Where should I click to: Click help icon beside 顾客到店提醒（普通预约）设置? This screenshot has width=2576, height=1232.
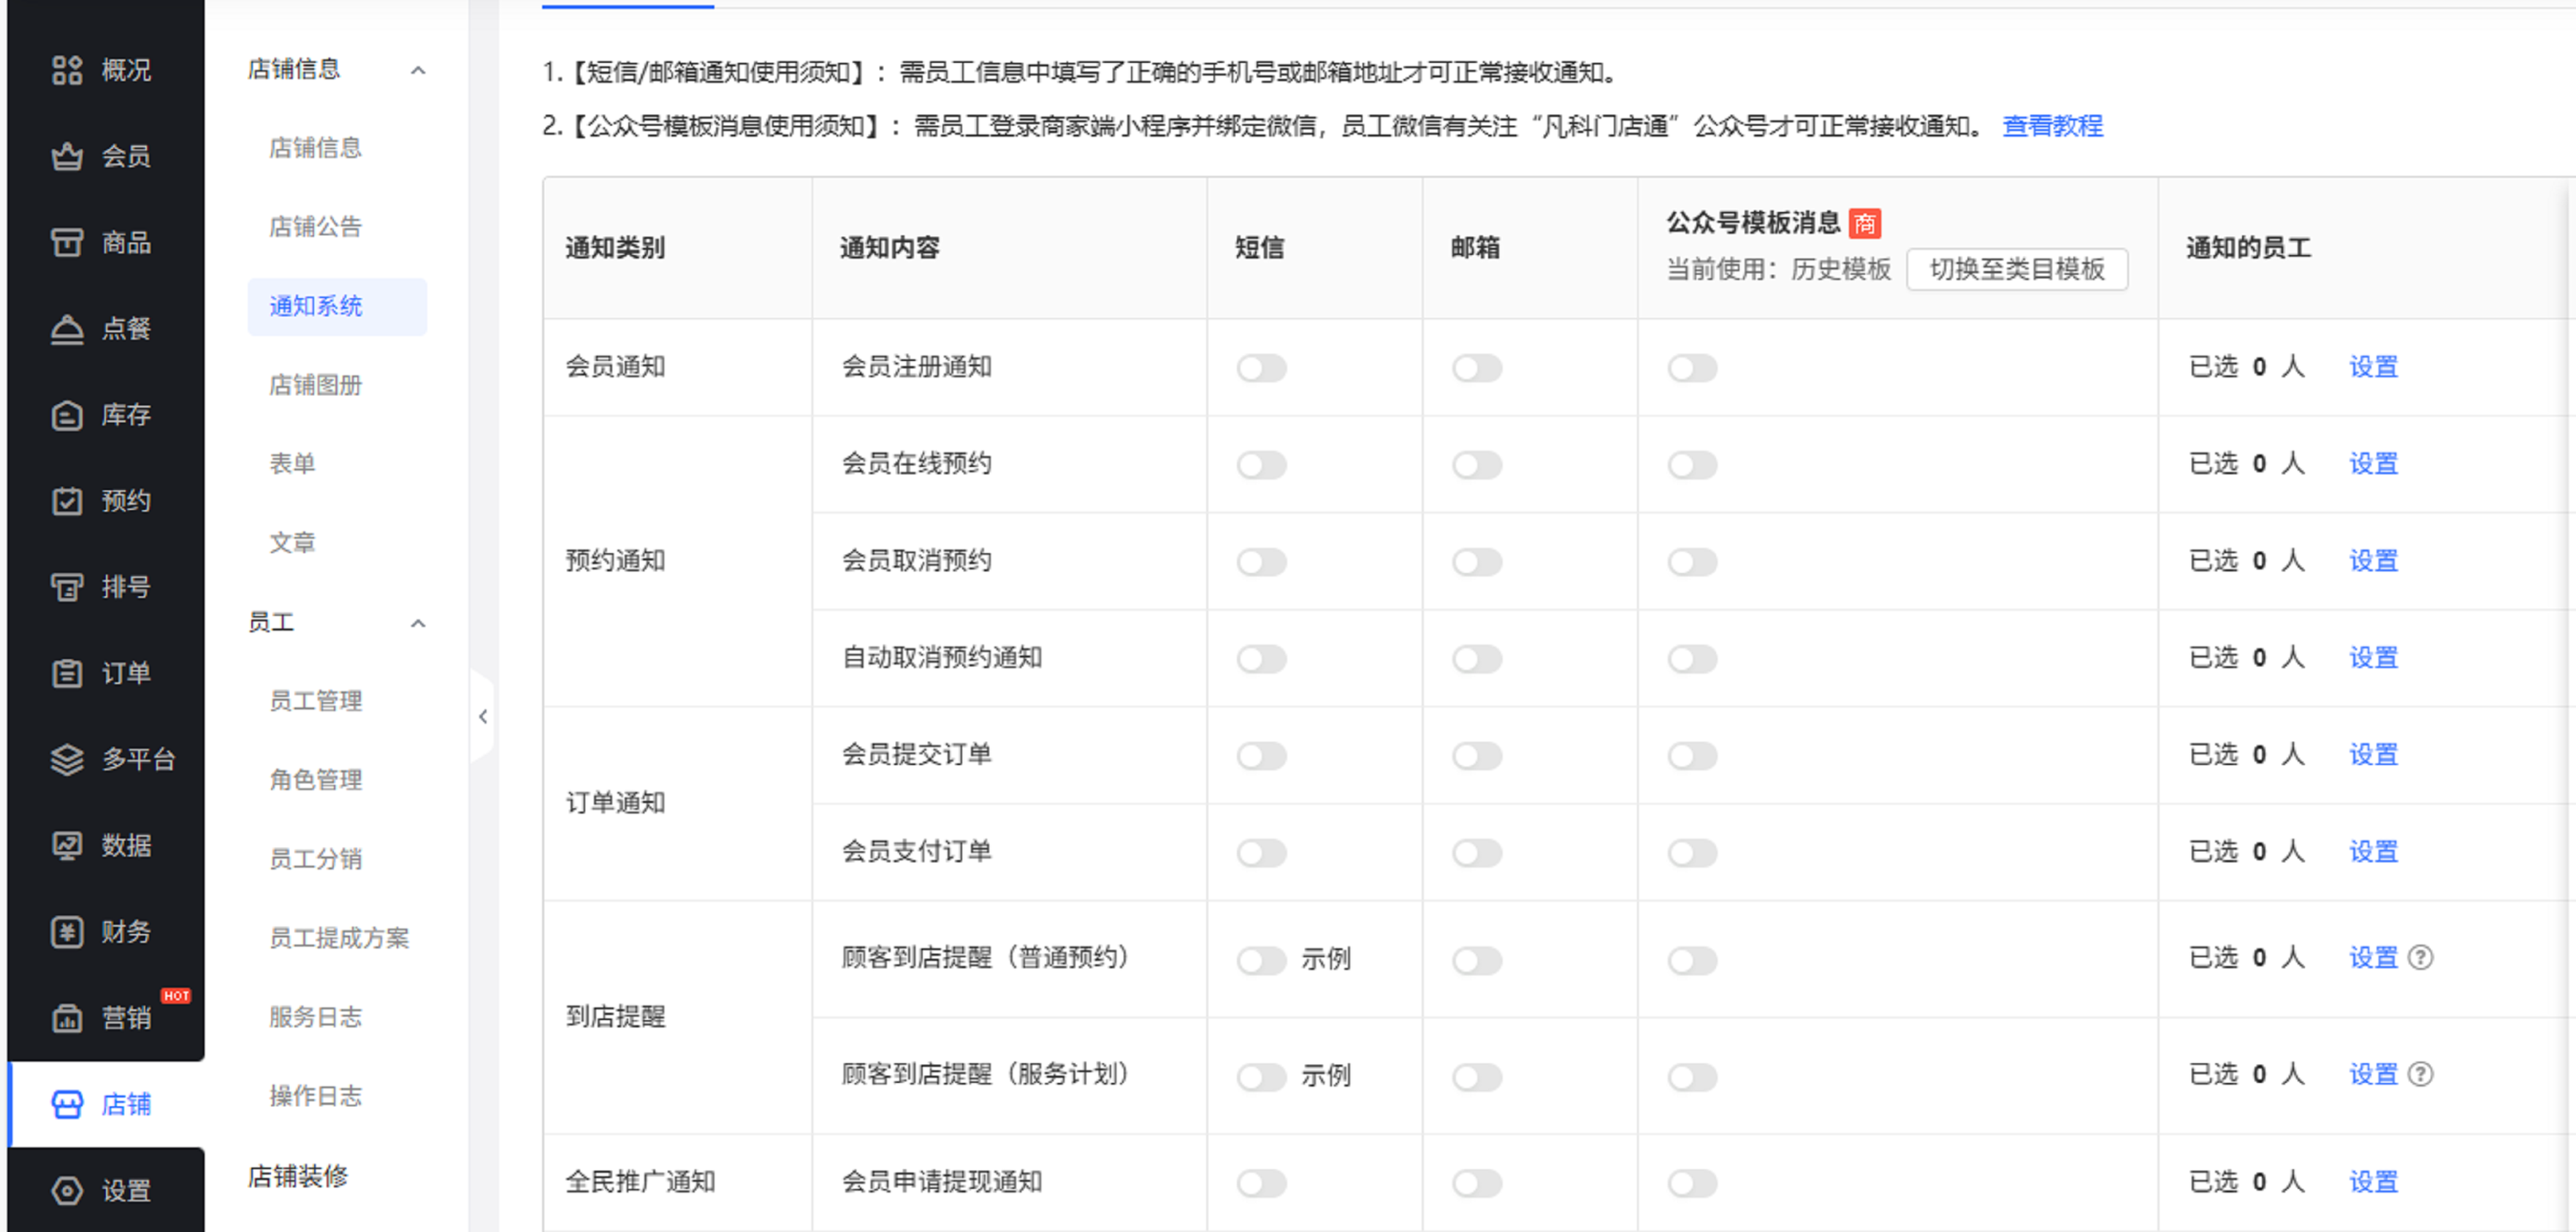(2421, 958)
